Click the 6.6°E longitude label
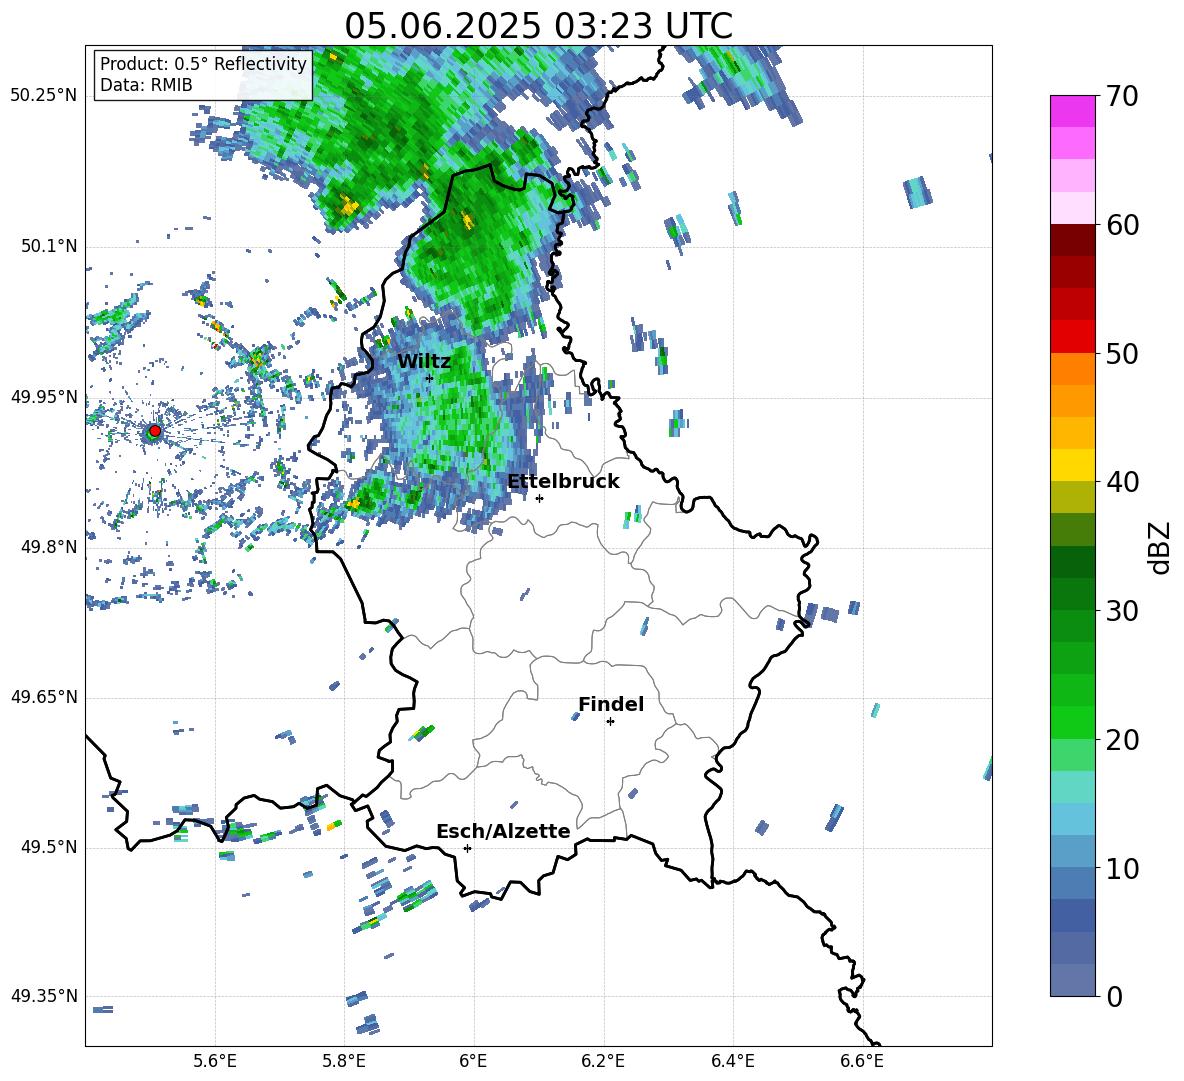Viewport: 1184px width, 1081px height. 862,1061
